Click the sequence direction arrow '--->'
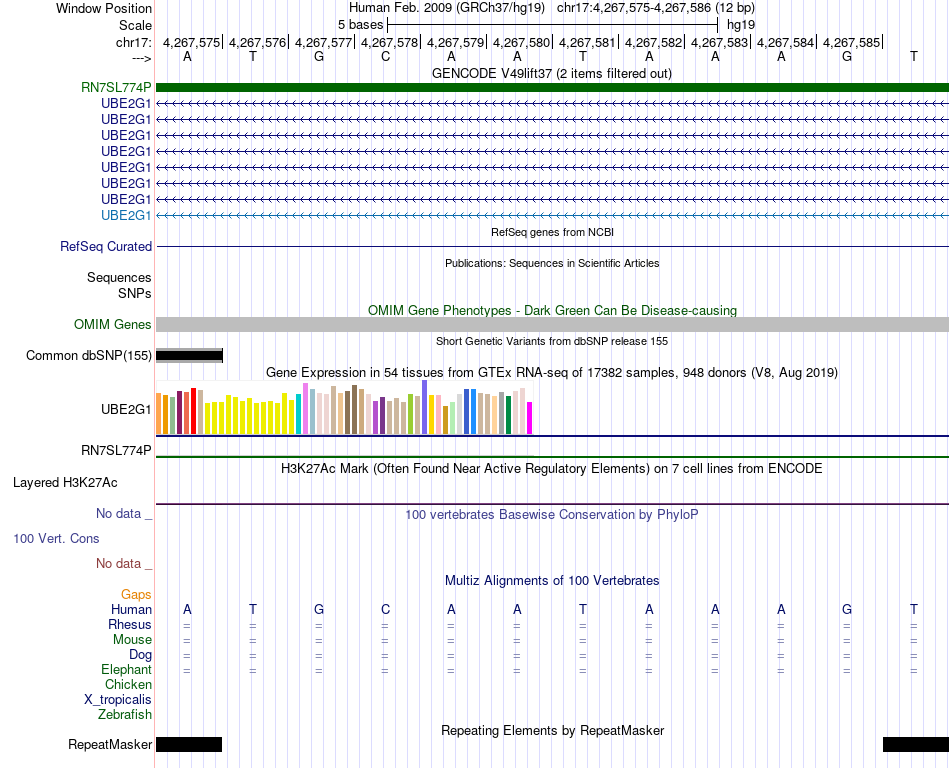 point(141,58)
